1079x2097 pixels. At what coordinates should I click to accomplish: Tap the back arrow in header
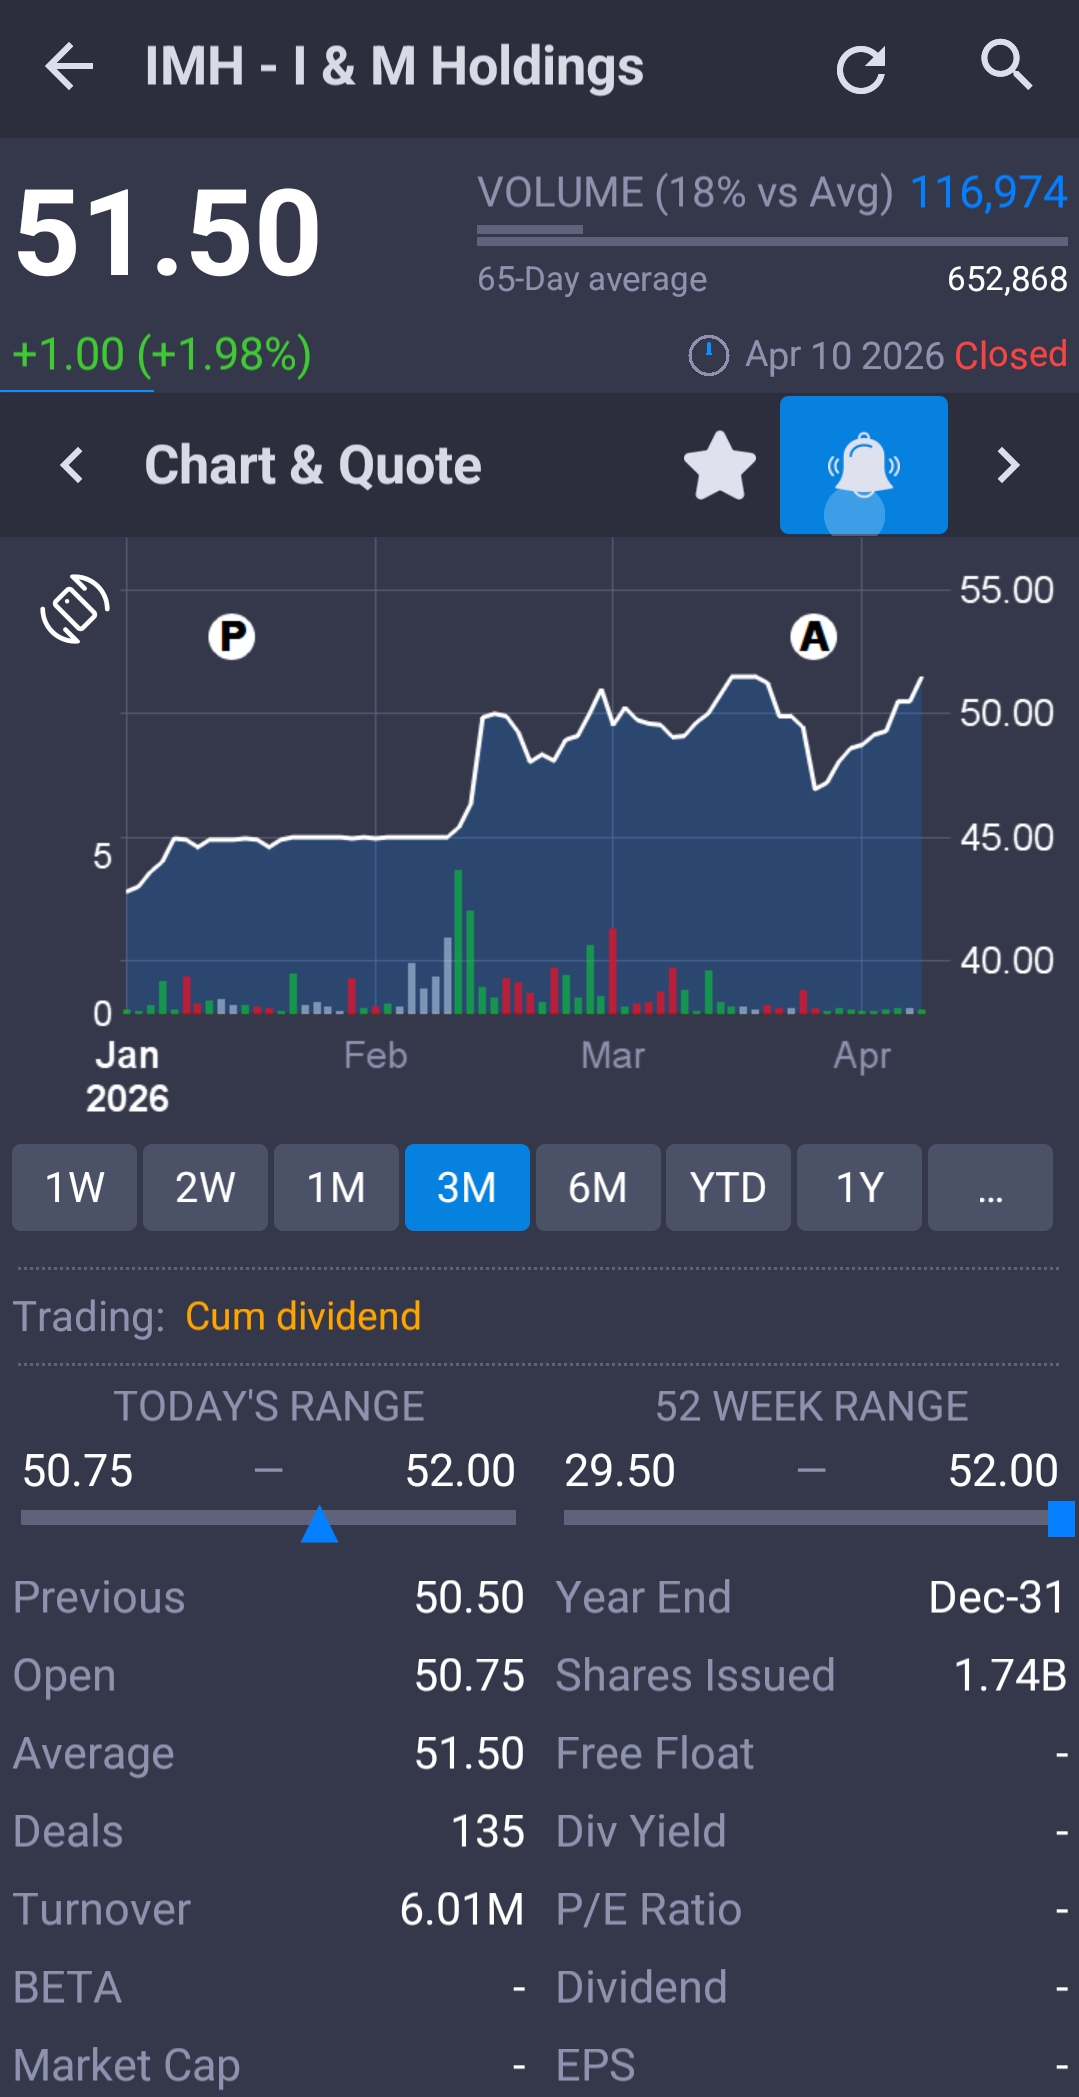(x=69, y=67)
